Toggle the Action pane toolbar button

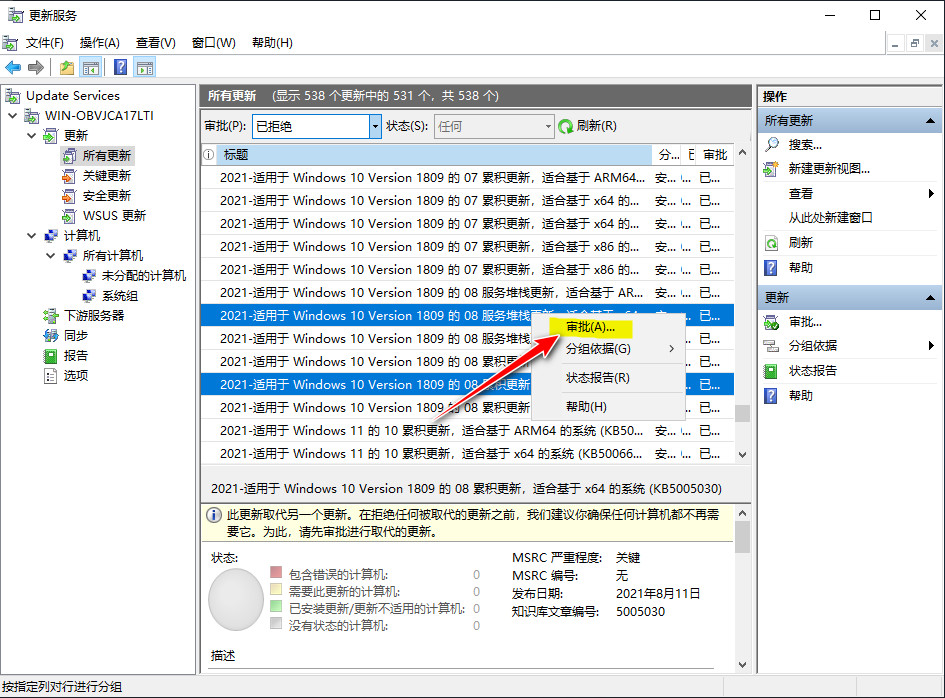click(145, 67)
